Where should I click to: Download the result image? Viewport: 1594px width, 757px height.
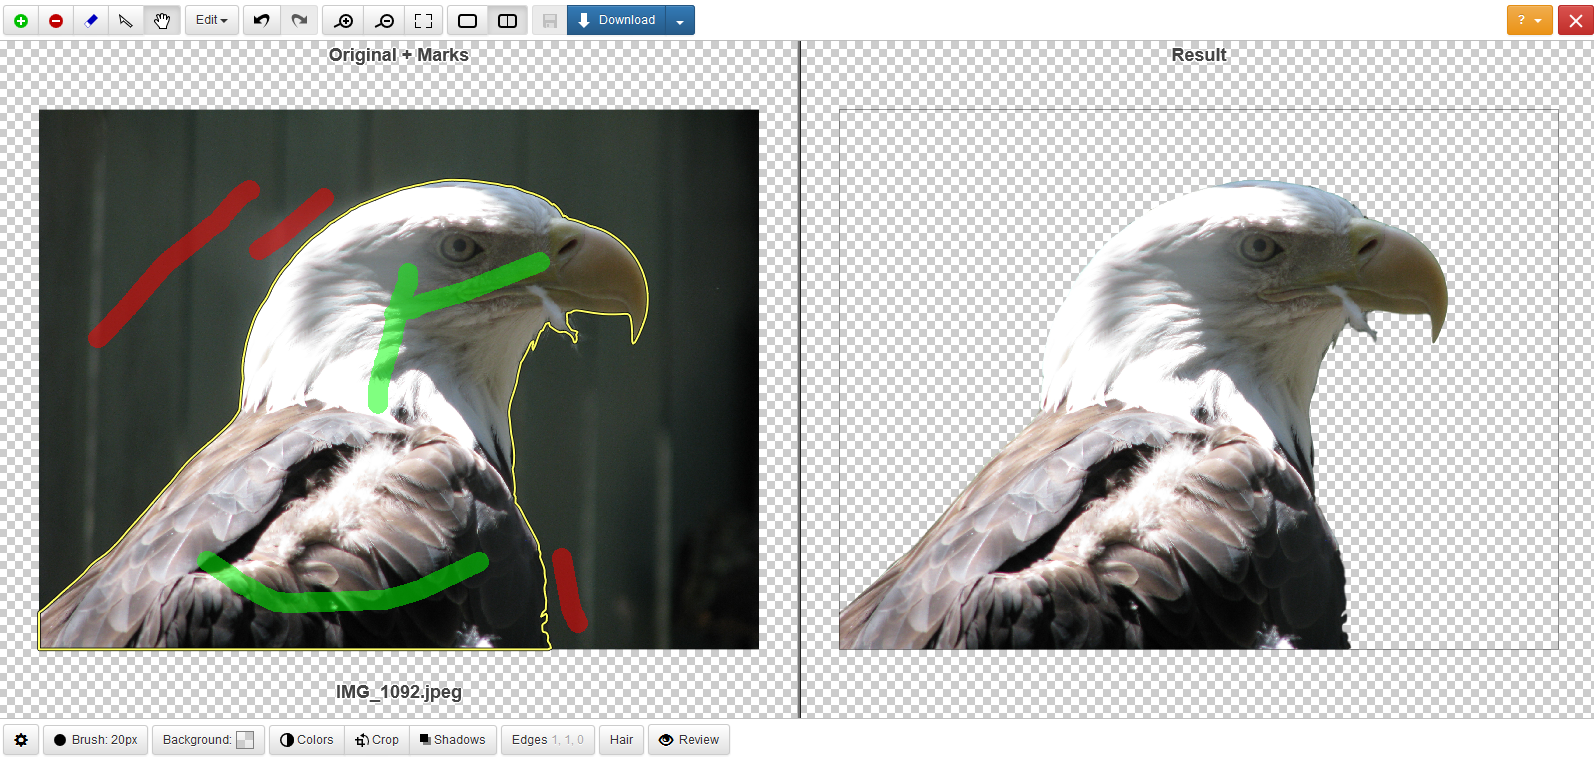[616, 20]
